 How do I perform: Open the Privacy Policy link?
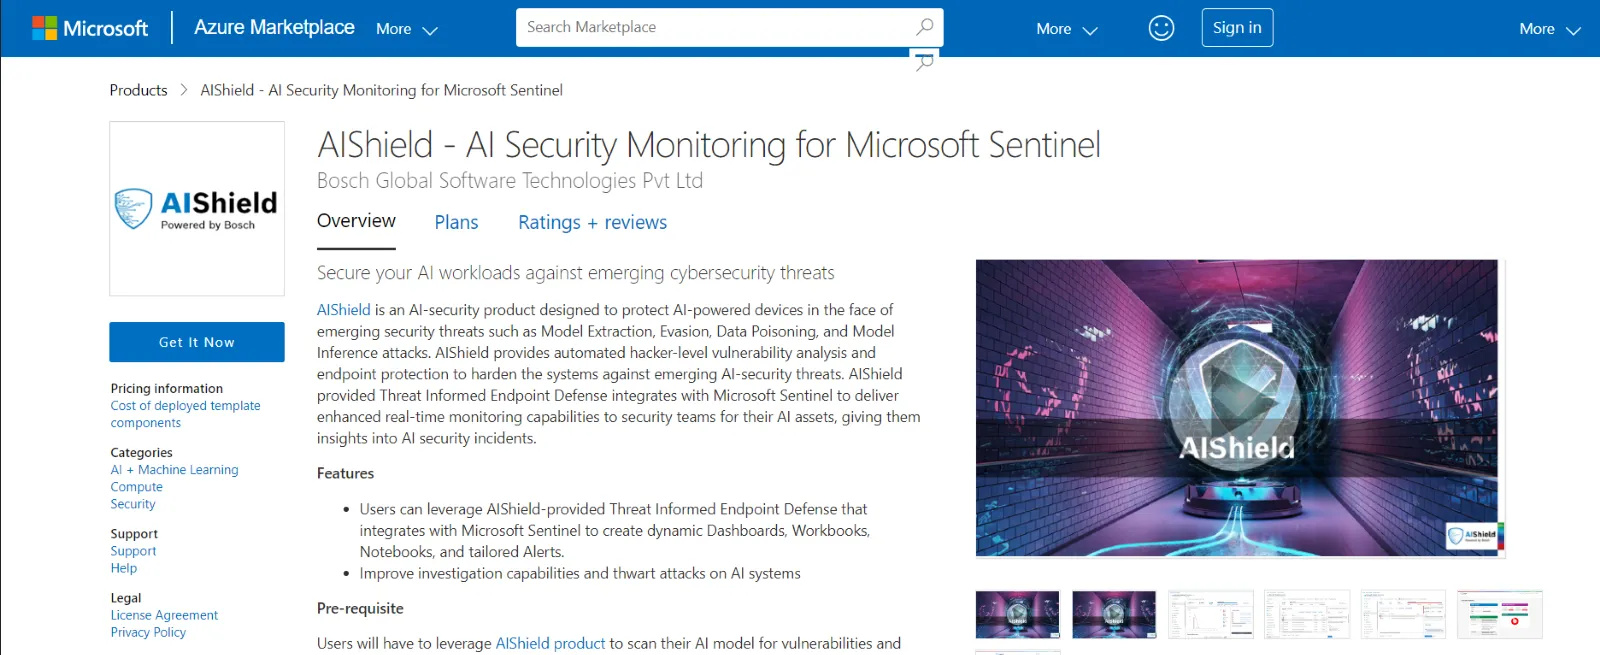148,632
